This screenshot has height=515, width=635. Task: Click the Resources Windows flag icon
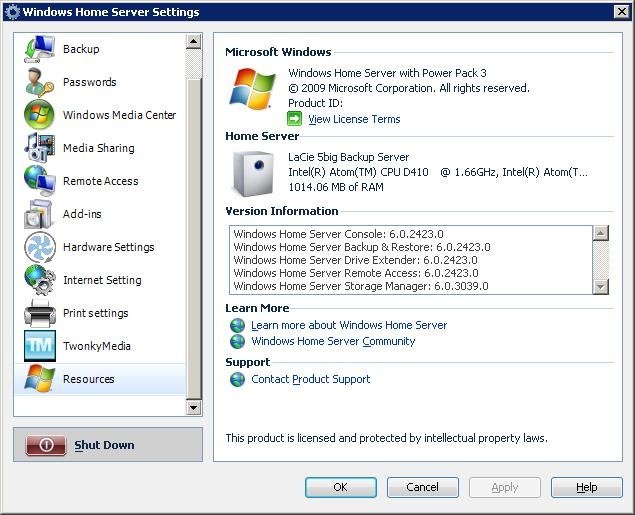pos(39,379)
